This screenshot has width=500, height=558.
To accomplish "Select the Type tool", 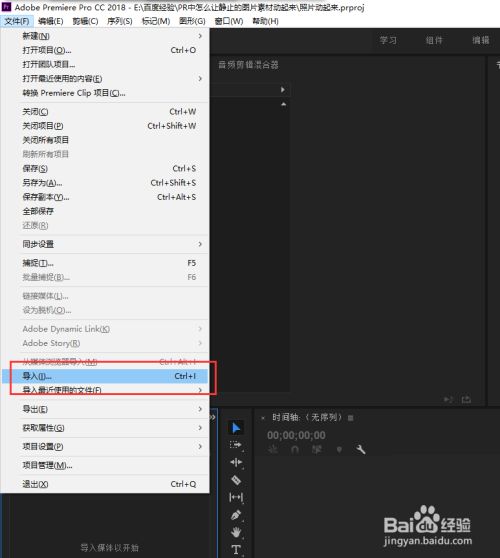I will (236, 549).
